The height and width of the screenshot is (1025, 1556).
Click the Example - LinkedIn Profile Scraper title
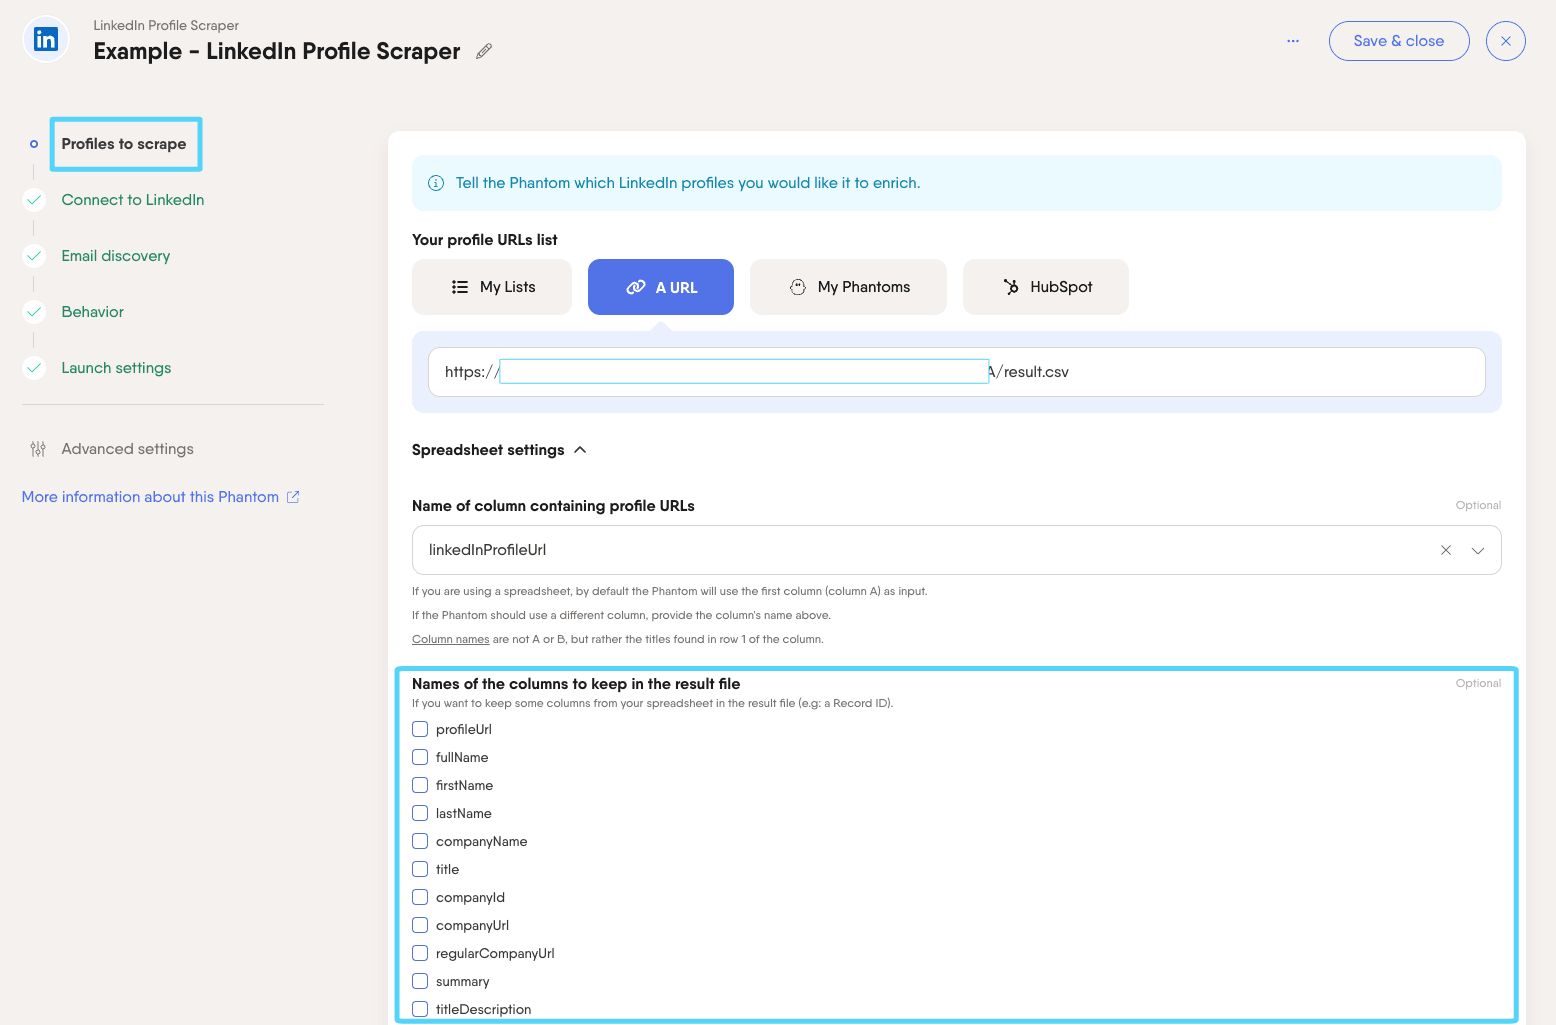click(277, 51)
